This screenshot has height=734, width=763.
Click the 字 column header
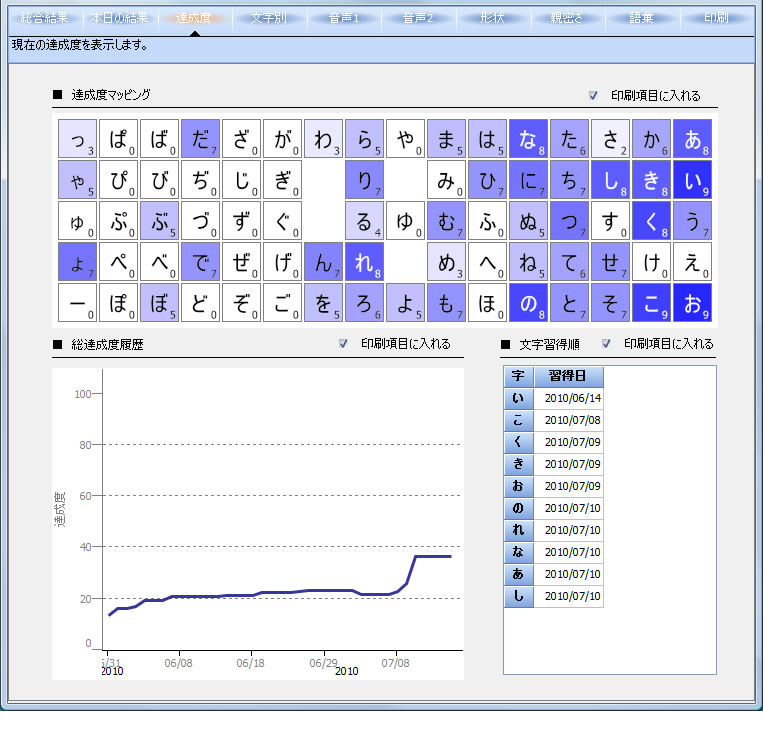click(517, 376)
